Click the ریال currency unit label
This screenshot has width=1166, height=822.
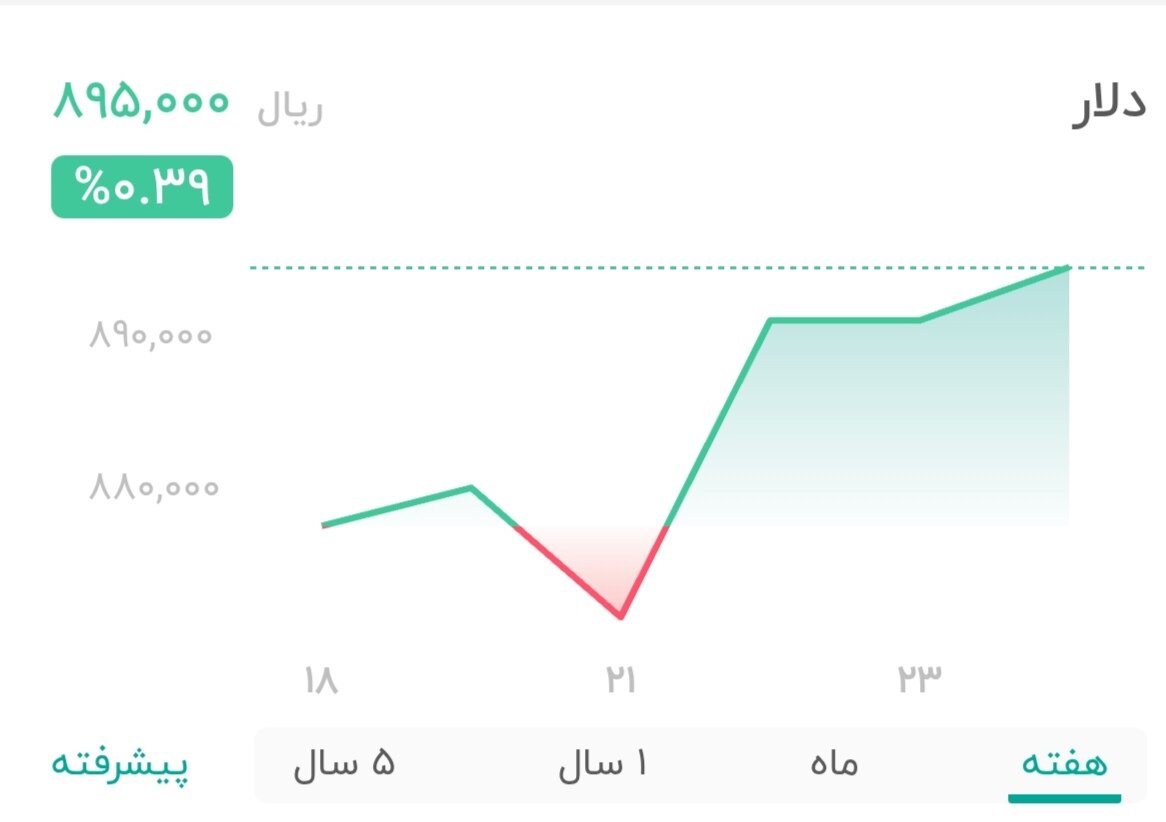tap(292, 110)
